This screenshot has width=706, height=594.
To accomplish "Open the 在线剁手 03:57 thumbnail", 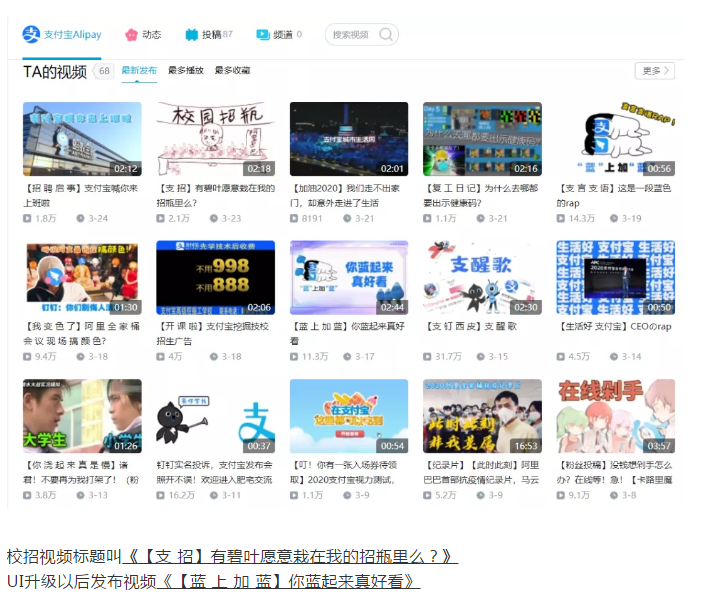I will (615, 416).
